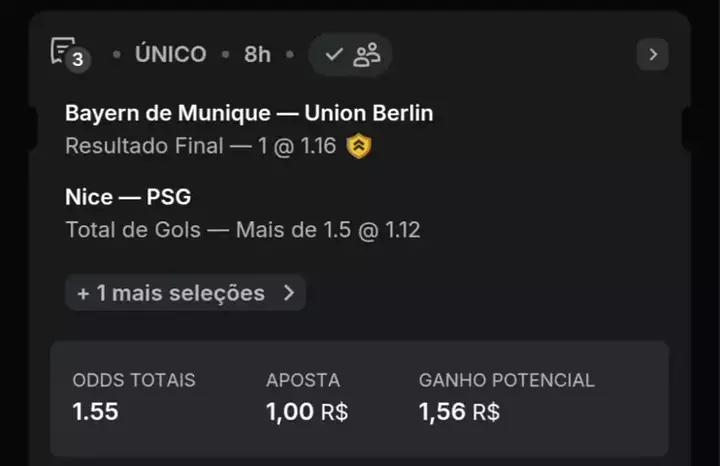The width and height of the screenshot is (720, 466).
Task: Click the 1.55 total odds value
Action: [x=95, y=412]
